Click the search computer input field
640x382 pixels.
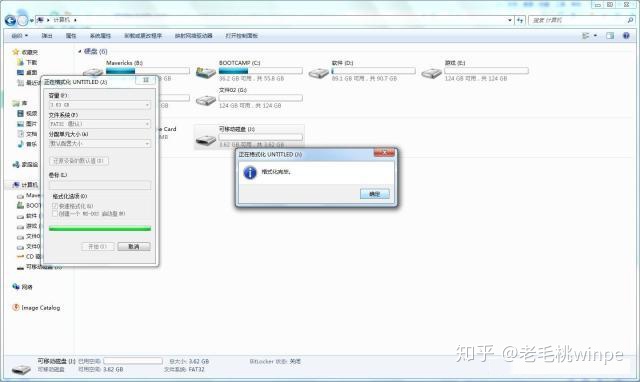[578, 20]
